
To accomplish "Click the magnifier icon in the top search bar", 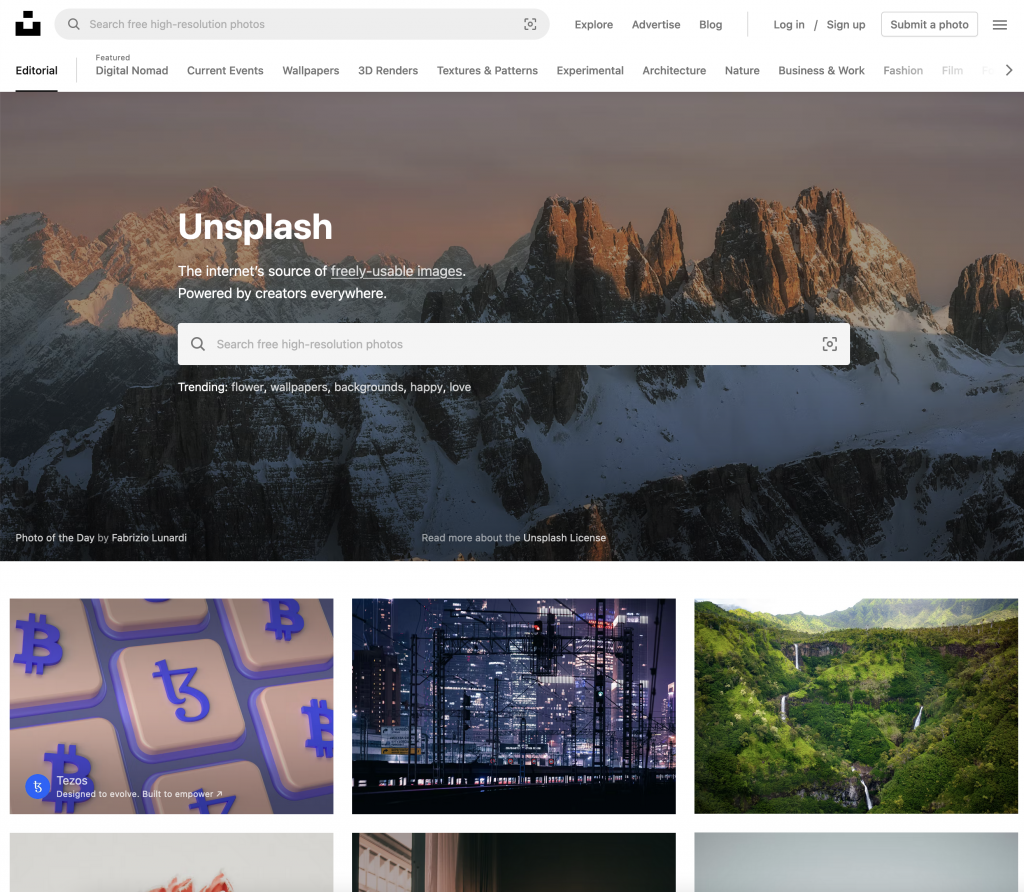I will tap(74, 24).
